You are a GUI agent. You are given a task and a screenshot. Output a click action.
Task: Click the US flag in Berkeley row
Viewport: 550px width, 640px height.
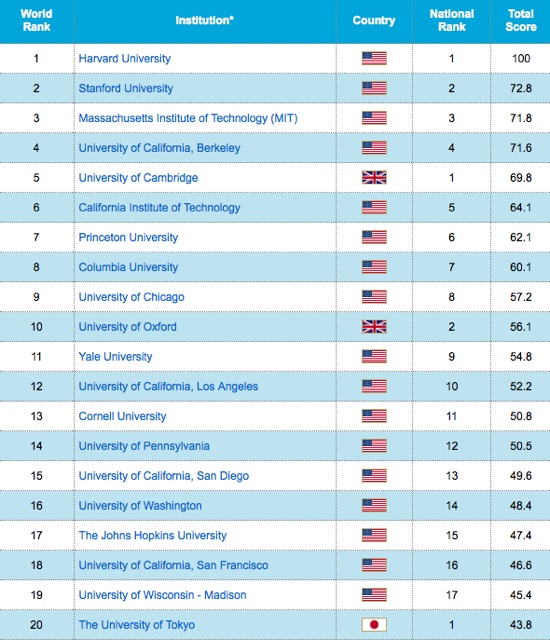[374, 148]
